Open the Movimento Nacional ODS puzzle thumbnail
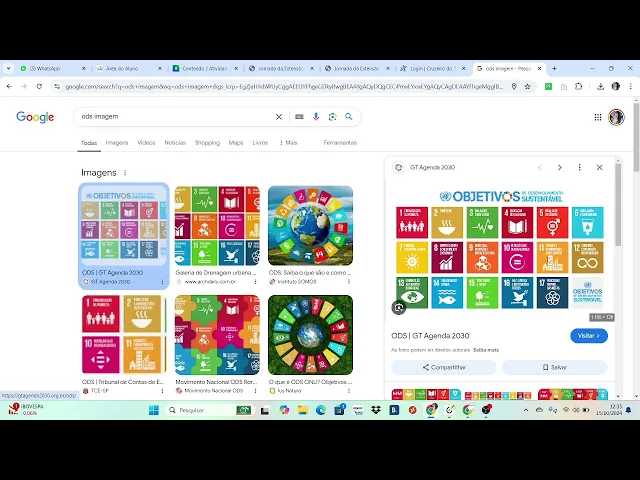The height and width of the screenshot is (480, 640). [217, 335]
